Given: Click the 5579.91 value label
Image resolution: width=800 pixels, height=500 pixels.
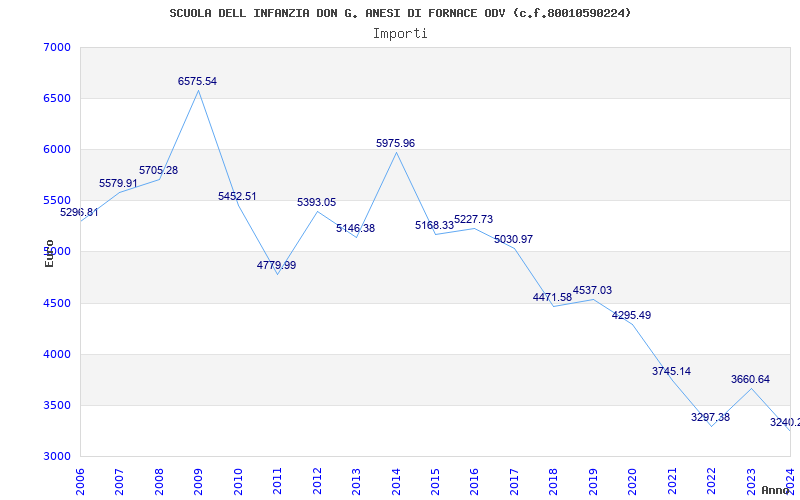Looking at the screenshot, I should 118,183.
